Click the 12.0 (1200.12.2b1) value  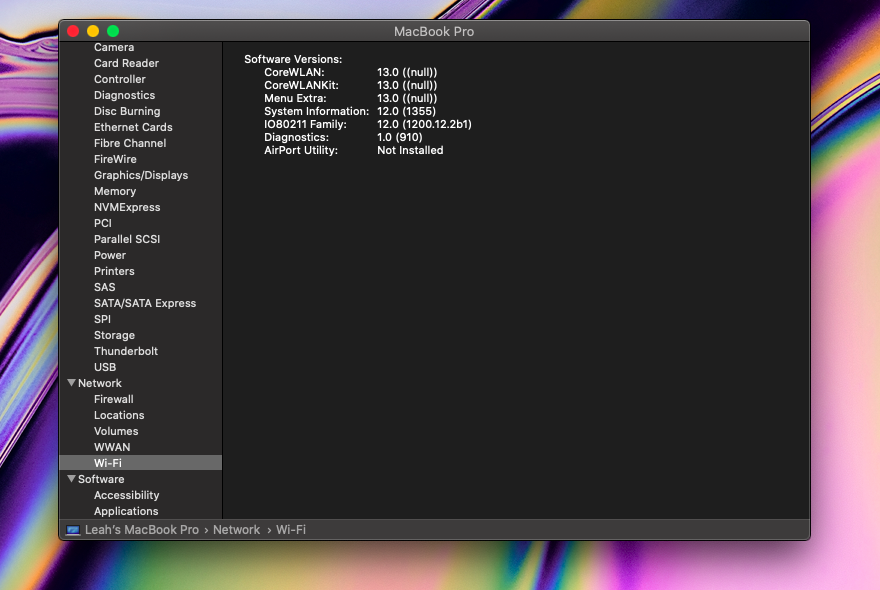(x=424, y=124)
